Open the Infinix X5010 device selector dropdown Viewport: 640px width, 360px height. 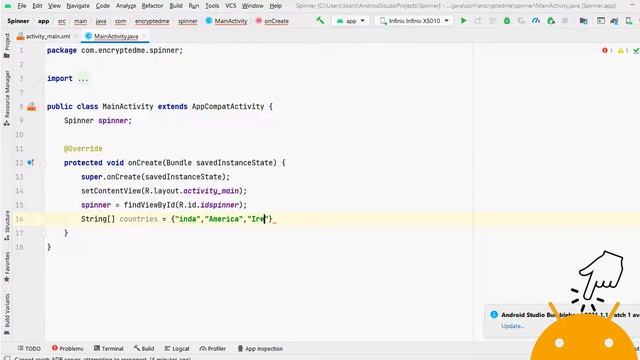click(414, 20)
